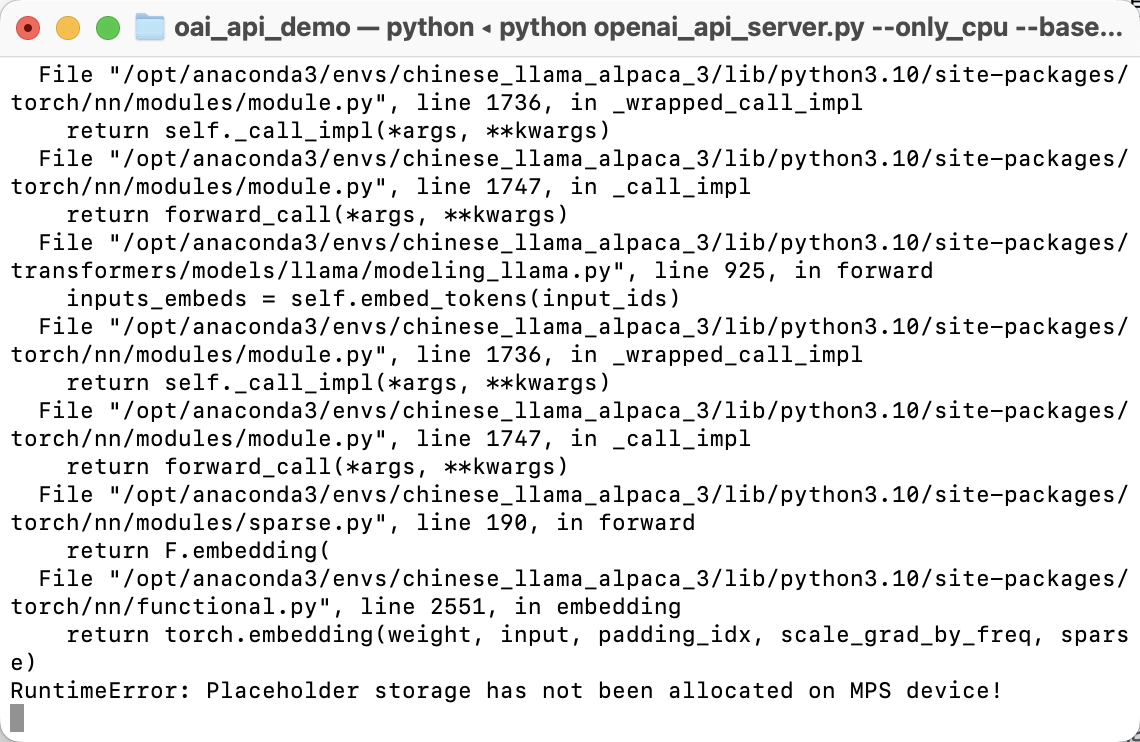The image size is (1140, 742).
Task: Click the RuntimeError message line
Action: (505, 690)
